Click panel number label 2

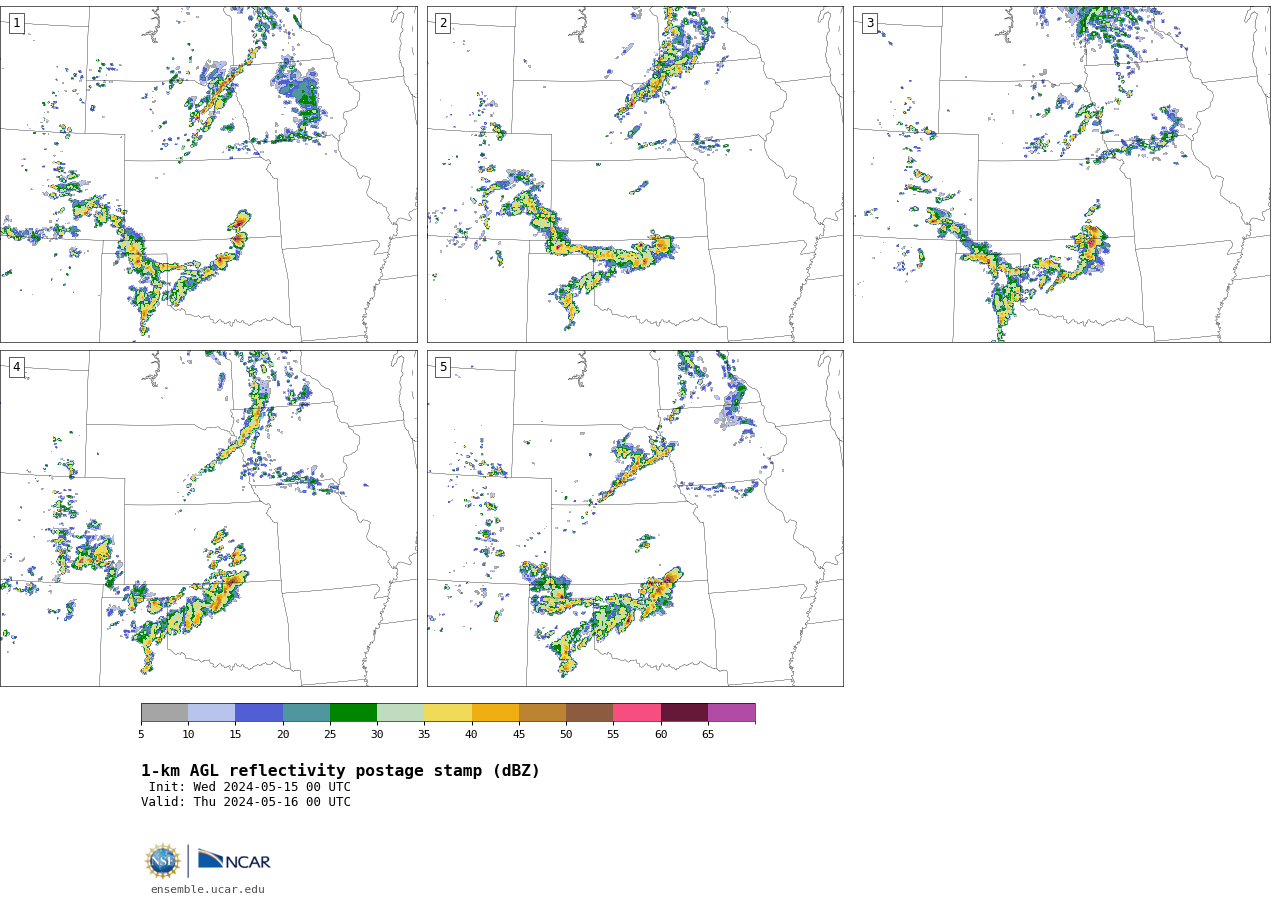point(443,23)
